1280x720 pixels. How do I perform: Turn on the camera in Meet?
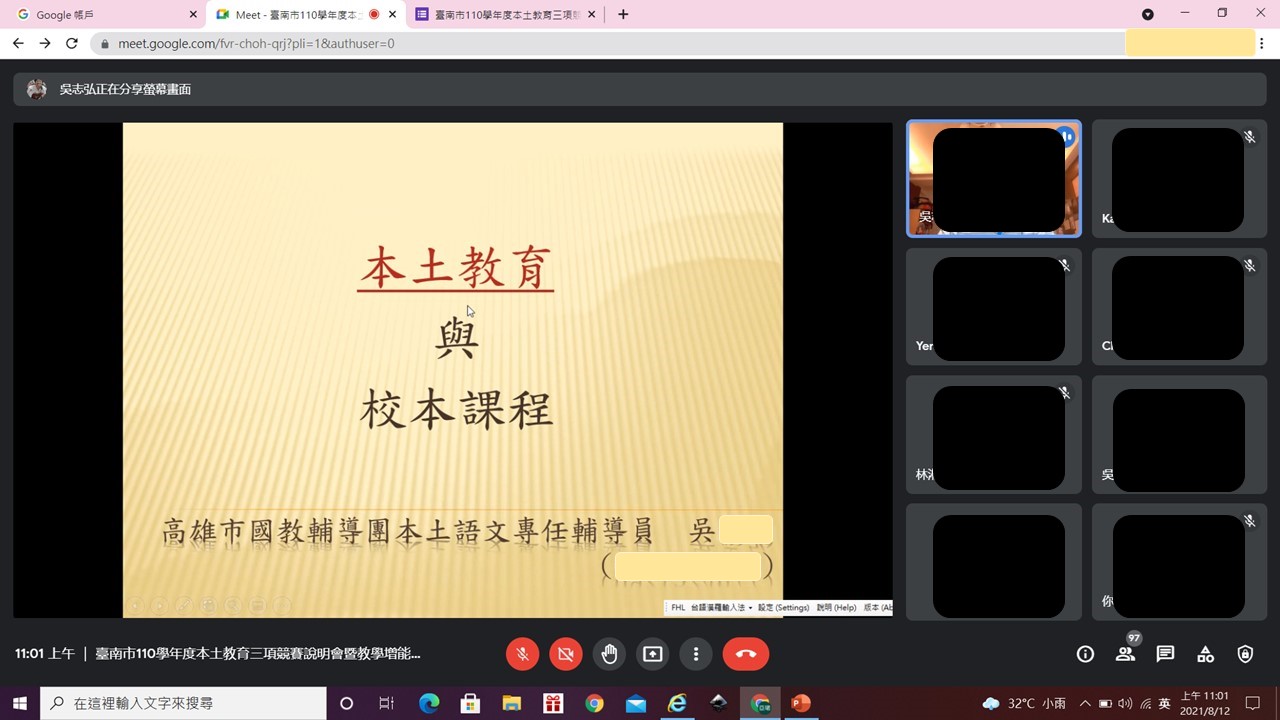pos(565,654)
